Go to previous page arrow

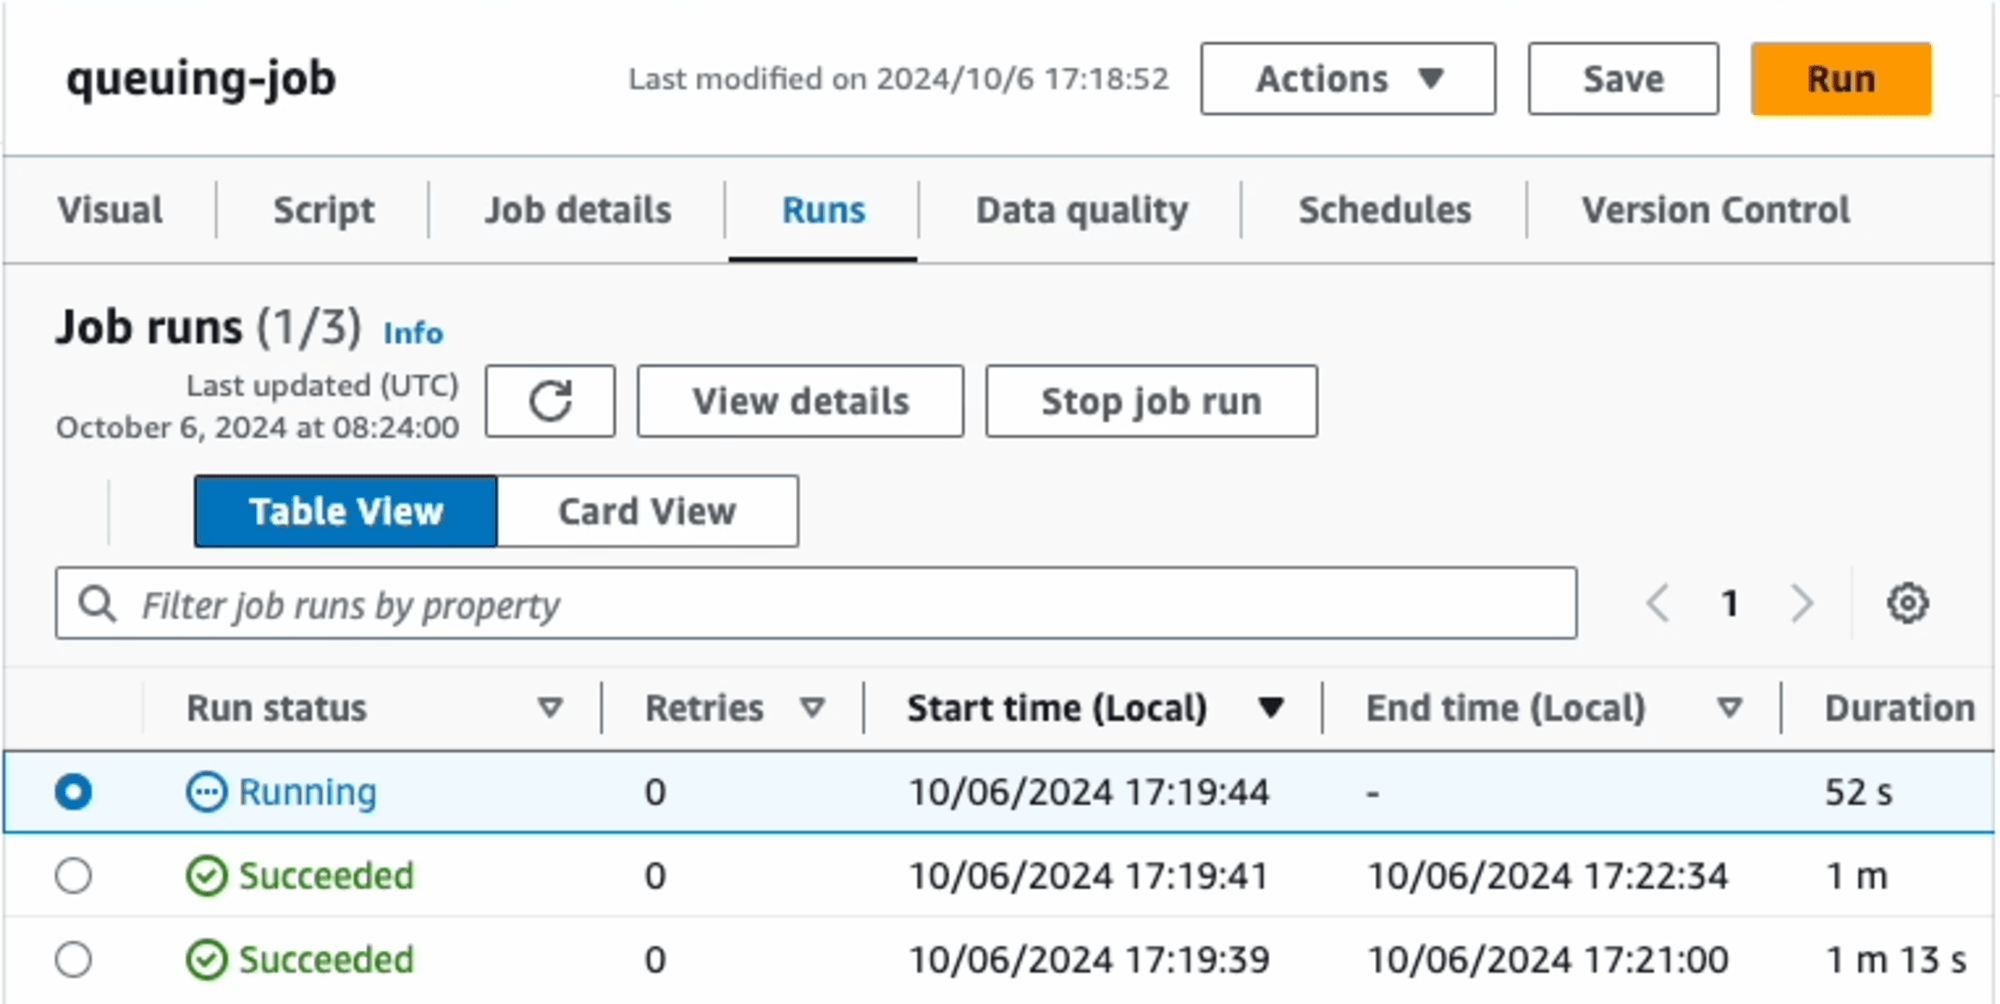point(1658,603)
